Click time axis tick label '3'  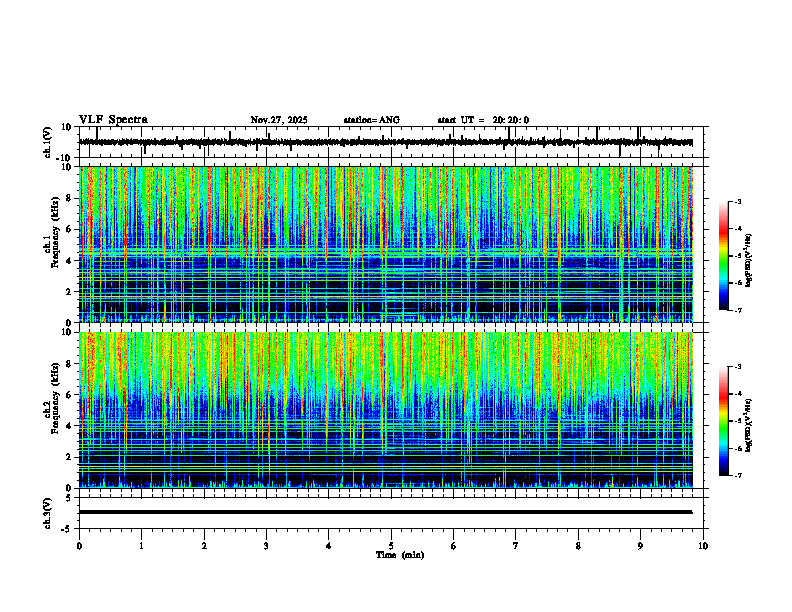point(266,546)
